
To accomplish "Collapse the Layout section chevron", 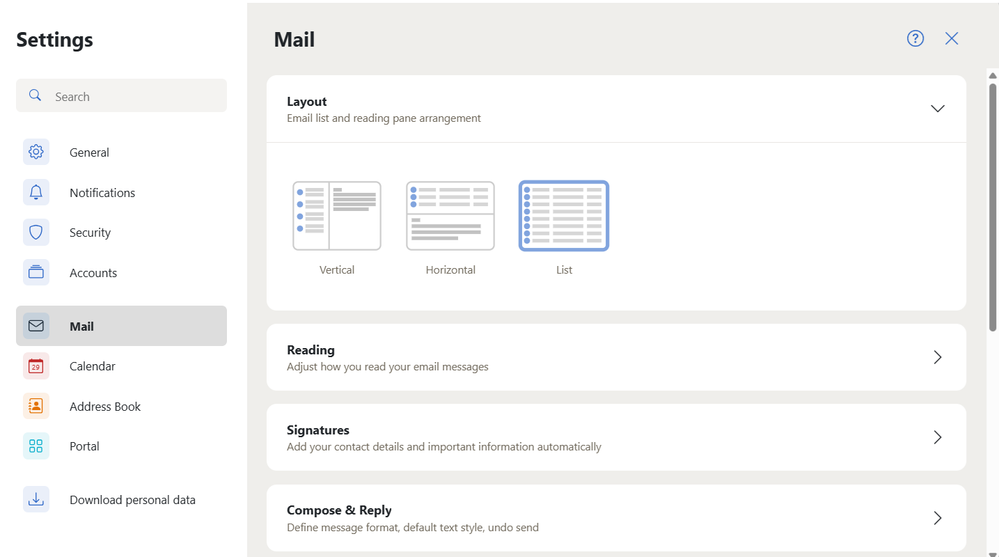I will (x=937, y=109).
